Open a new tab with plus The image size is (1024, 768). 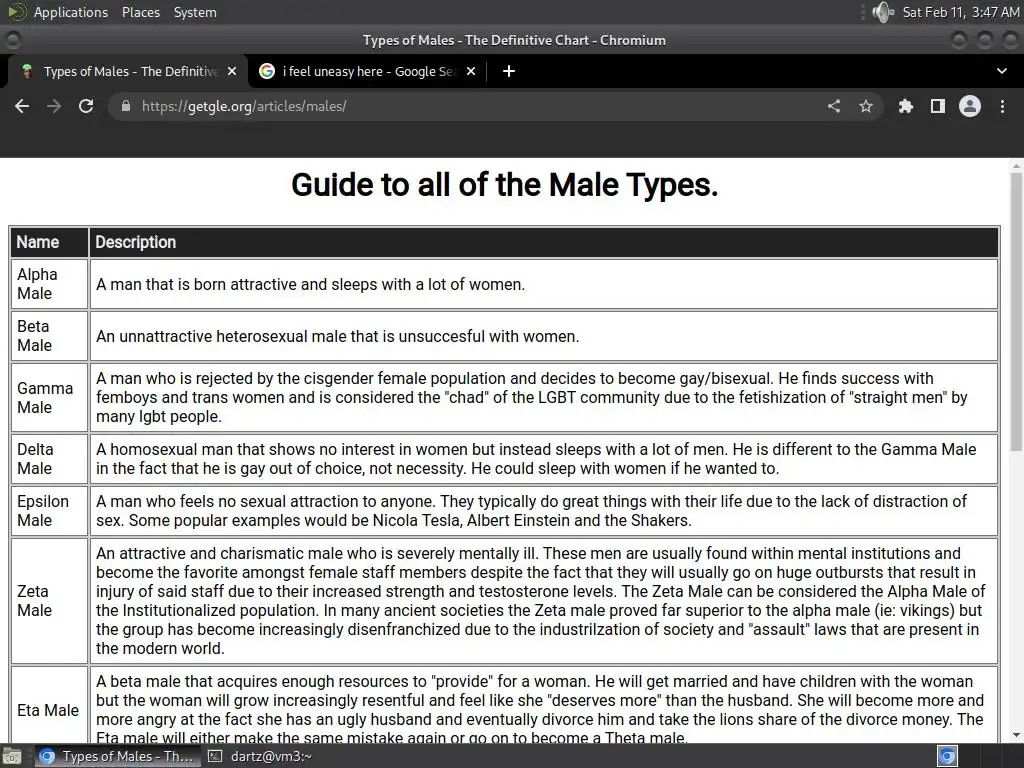pos(509,71)
